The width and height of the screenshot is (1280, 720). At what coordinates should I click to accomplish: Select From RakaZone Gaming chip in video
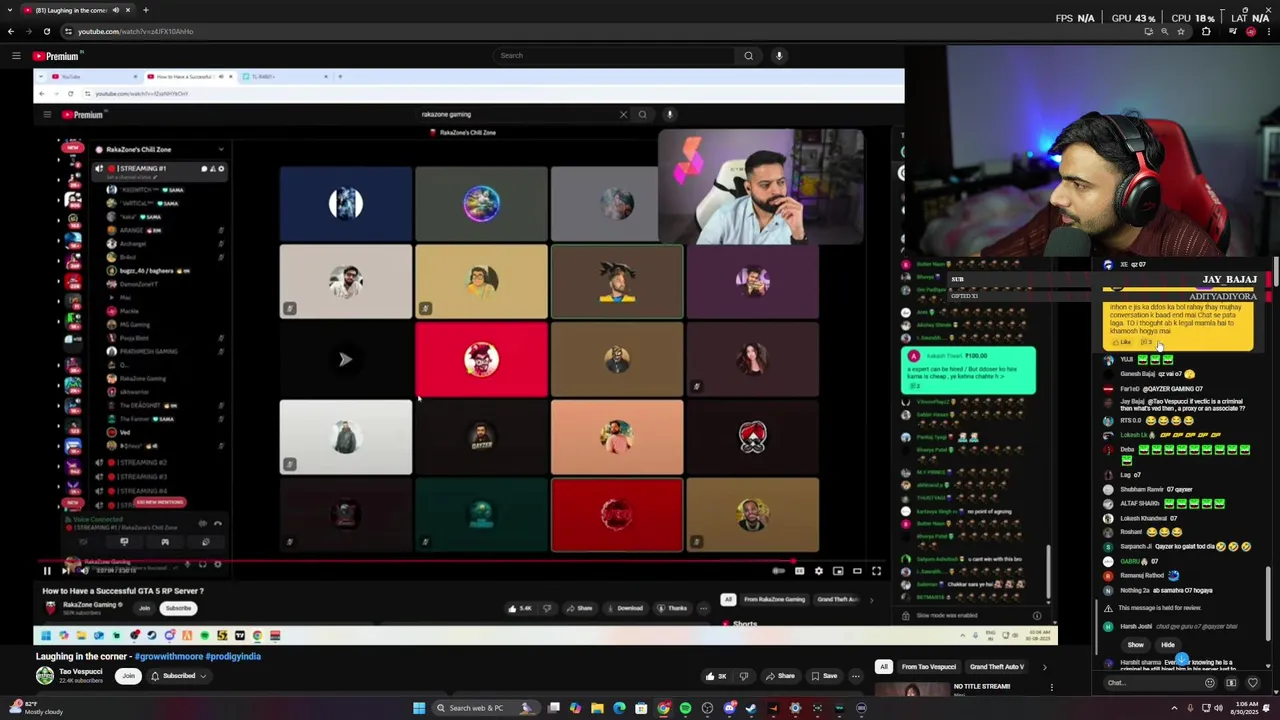[x=774, y=599]
